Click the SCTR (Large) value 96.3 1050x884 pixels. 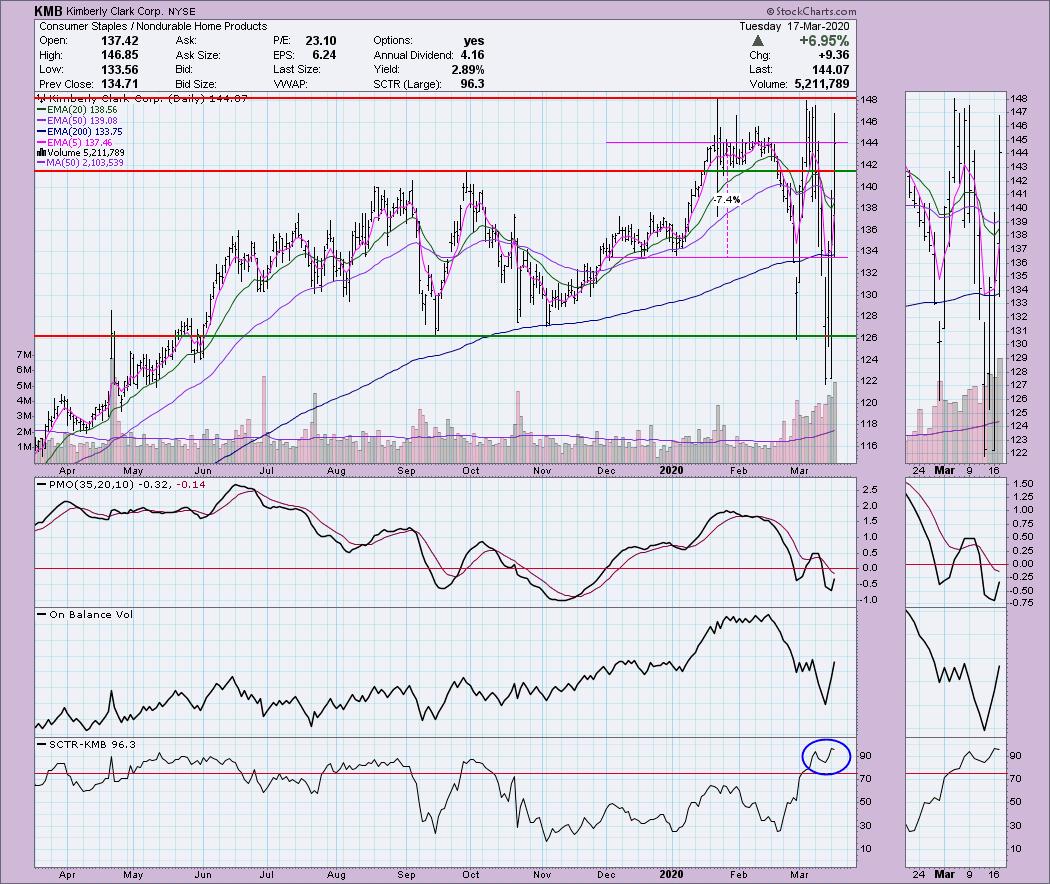472,84
